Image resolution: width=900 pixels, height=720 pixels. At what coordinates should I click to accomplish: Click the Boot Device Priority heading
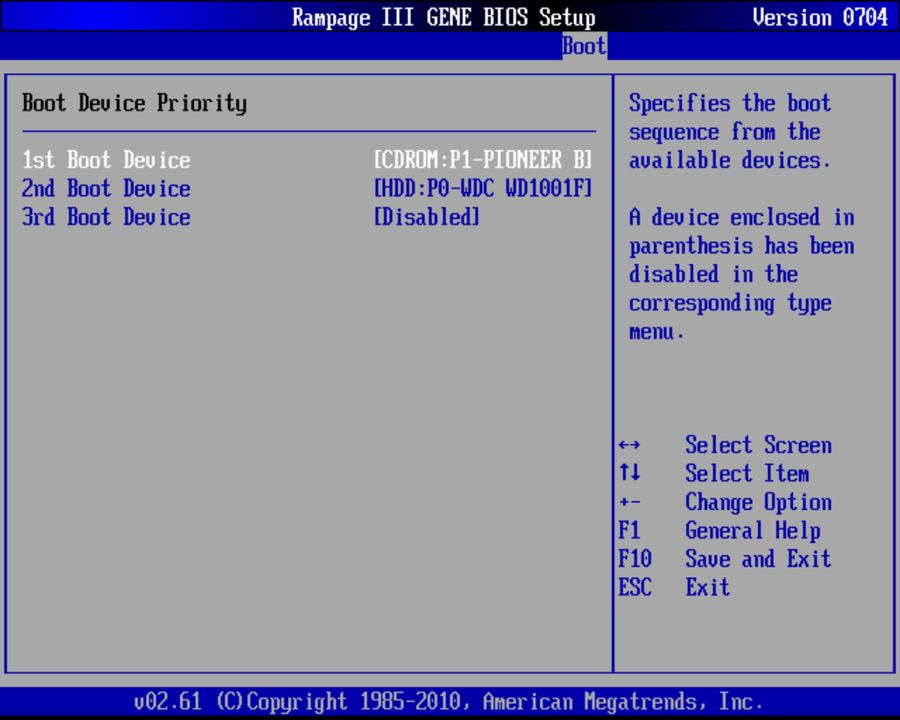134,103
